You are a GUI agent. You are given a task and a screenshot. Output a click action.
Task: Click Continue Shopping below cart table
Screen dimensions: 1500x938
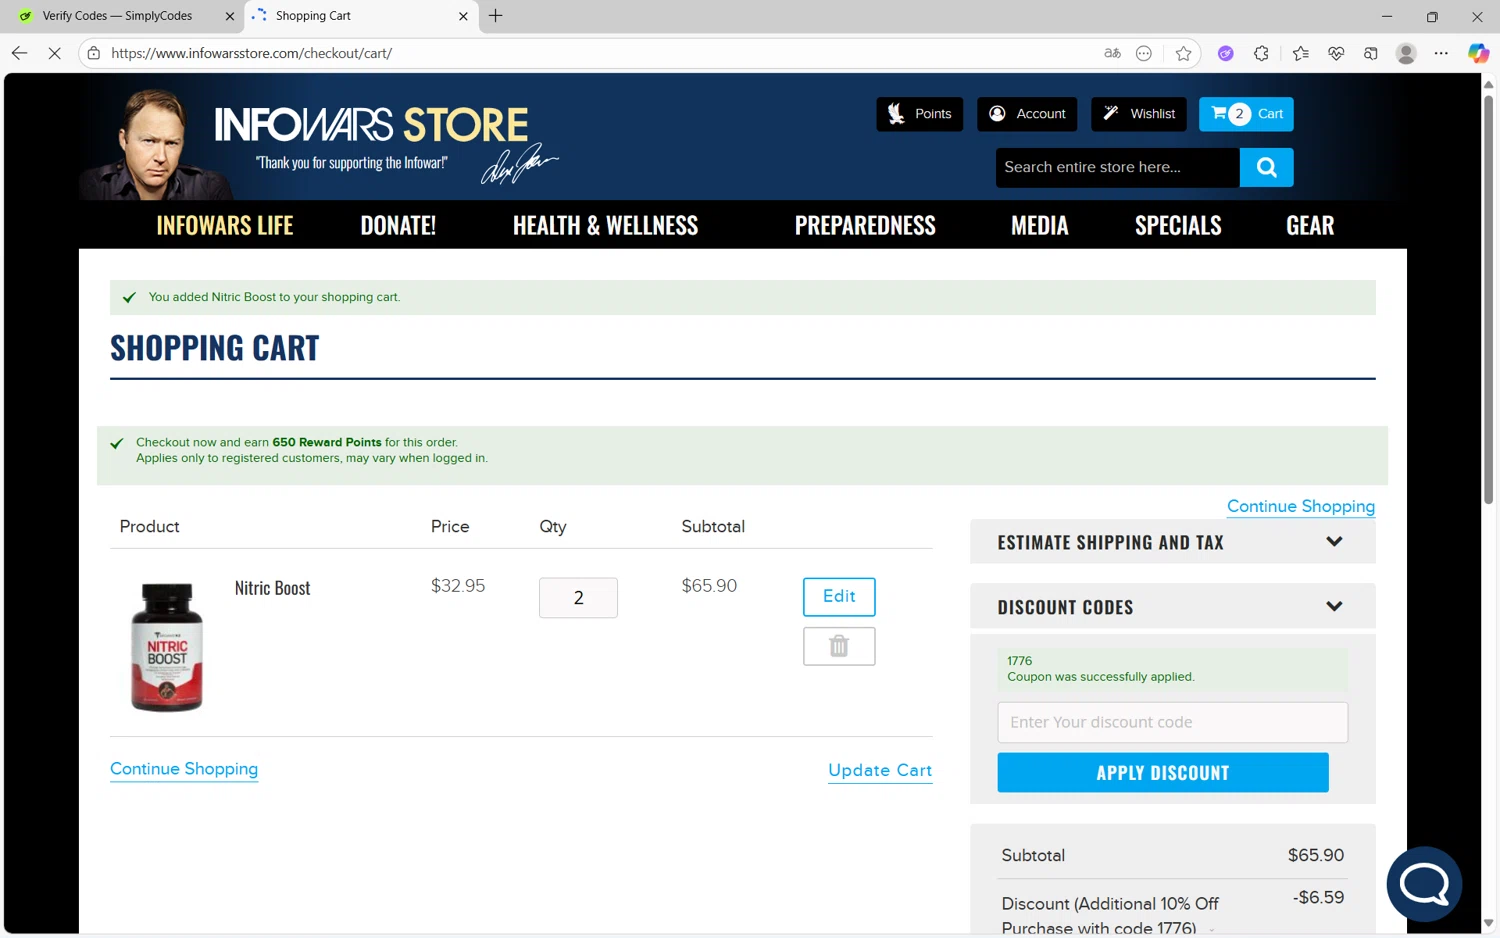[x=184, y=769]
